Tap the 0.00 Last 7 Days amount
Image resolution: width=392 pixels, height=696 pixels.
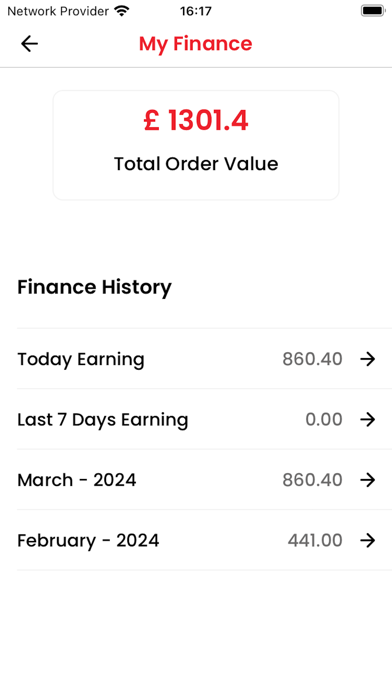click(x=324, y=419)
